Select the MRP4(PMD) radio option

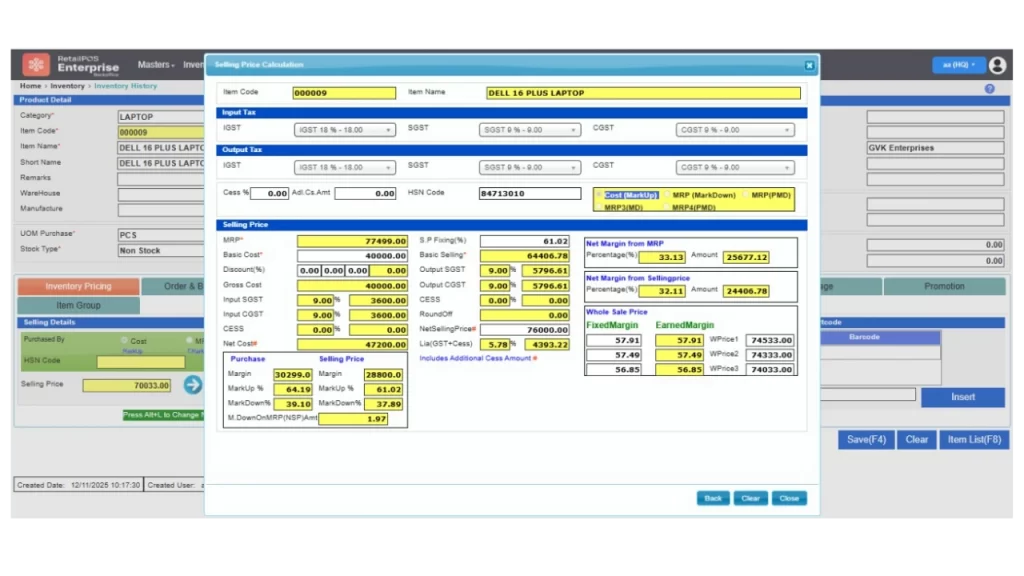667,207
